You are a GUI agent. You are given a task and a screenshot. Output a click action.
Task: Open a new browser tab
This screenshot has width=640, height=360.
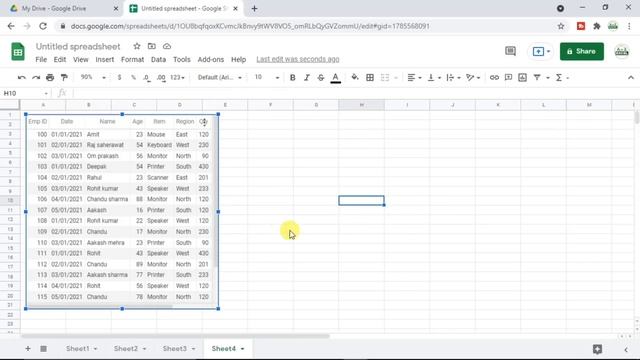click(254, 9)
